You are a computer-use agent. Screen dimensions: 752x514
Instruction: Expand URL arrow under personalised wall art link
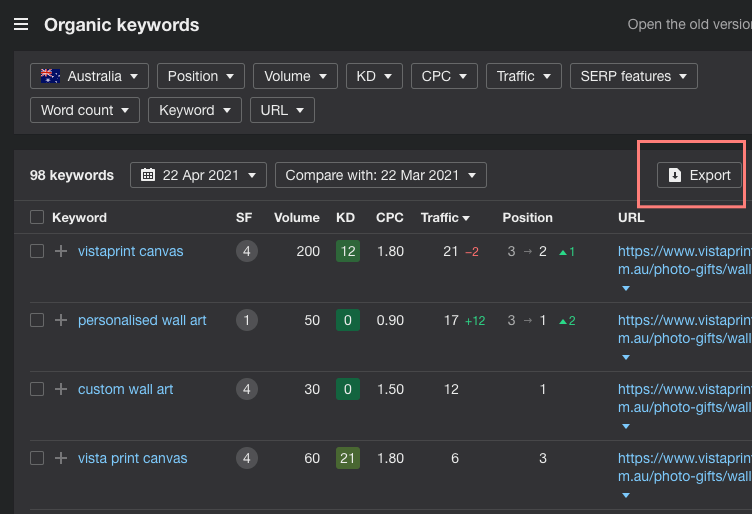(625, 357)
